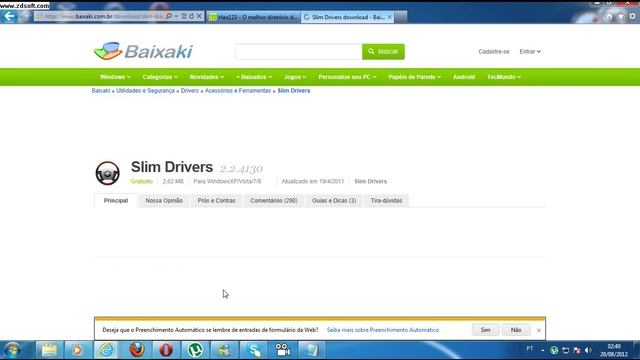Switch to the Hao123 browser tab
Screen dimensions: 640x360
[x=253, y=17]
